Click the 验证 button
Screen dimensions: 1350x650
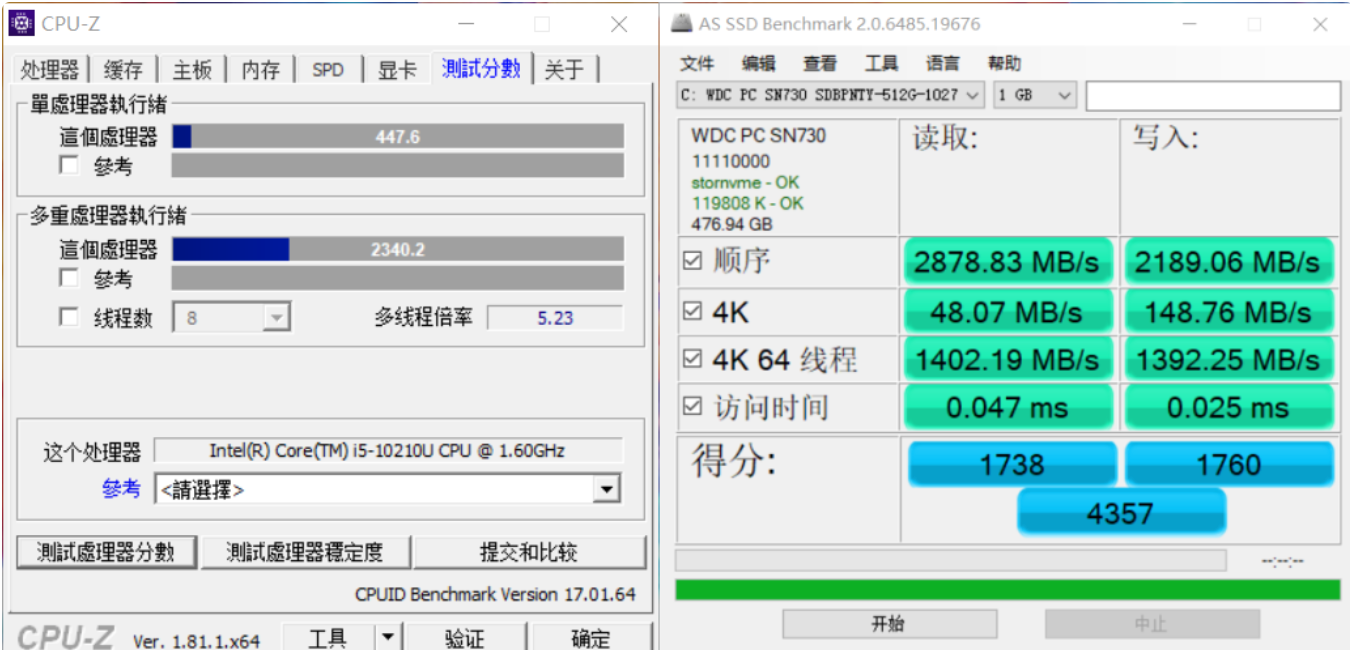click(465, 638)
